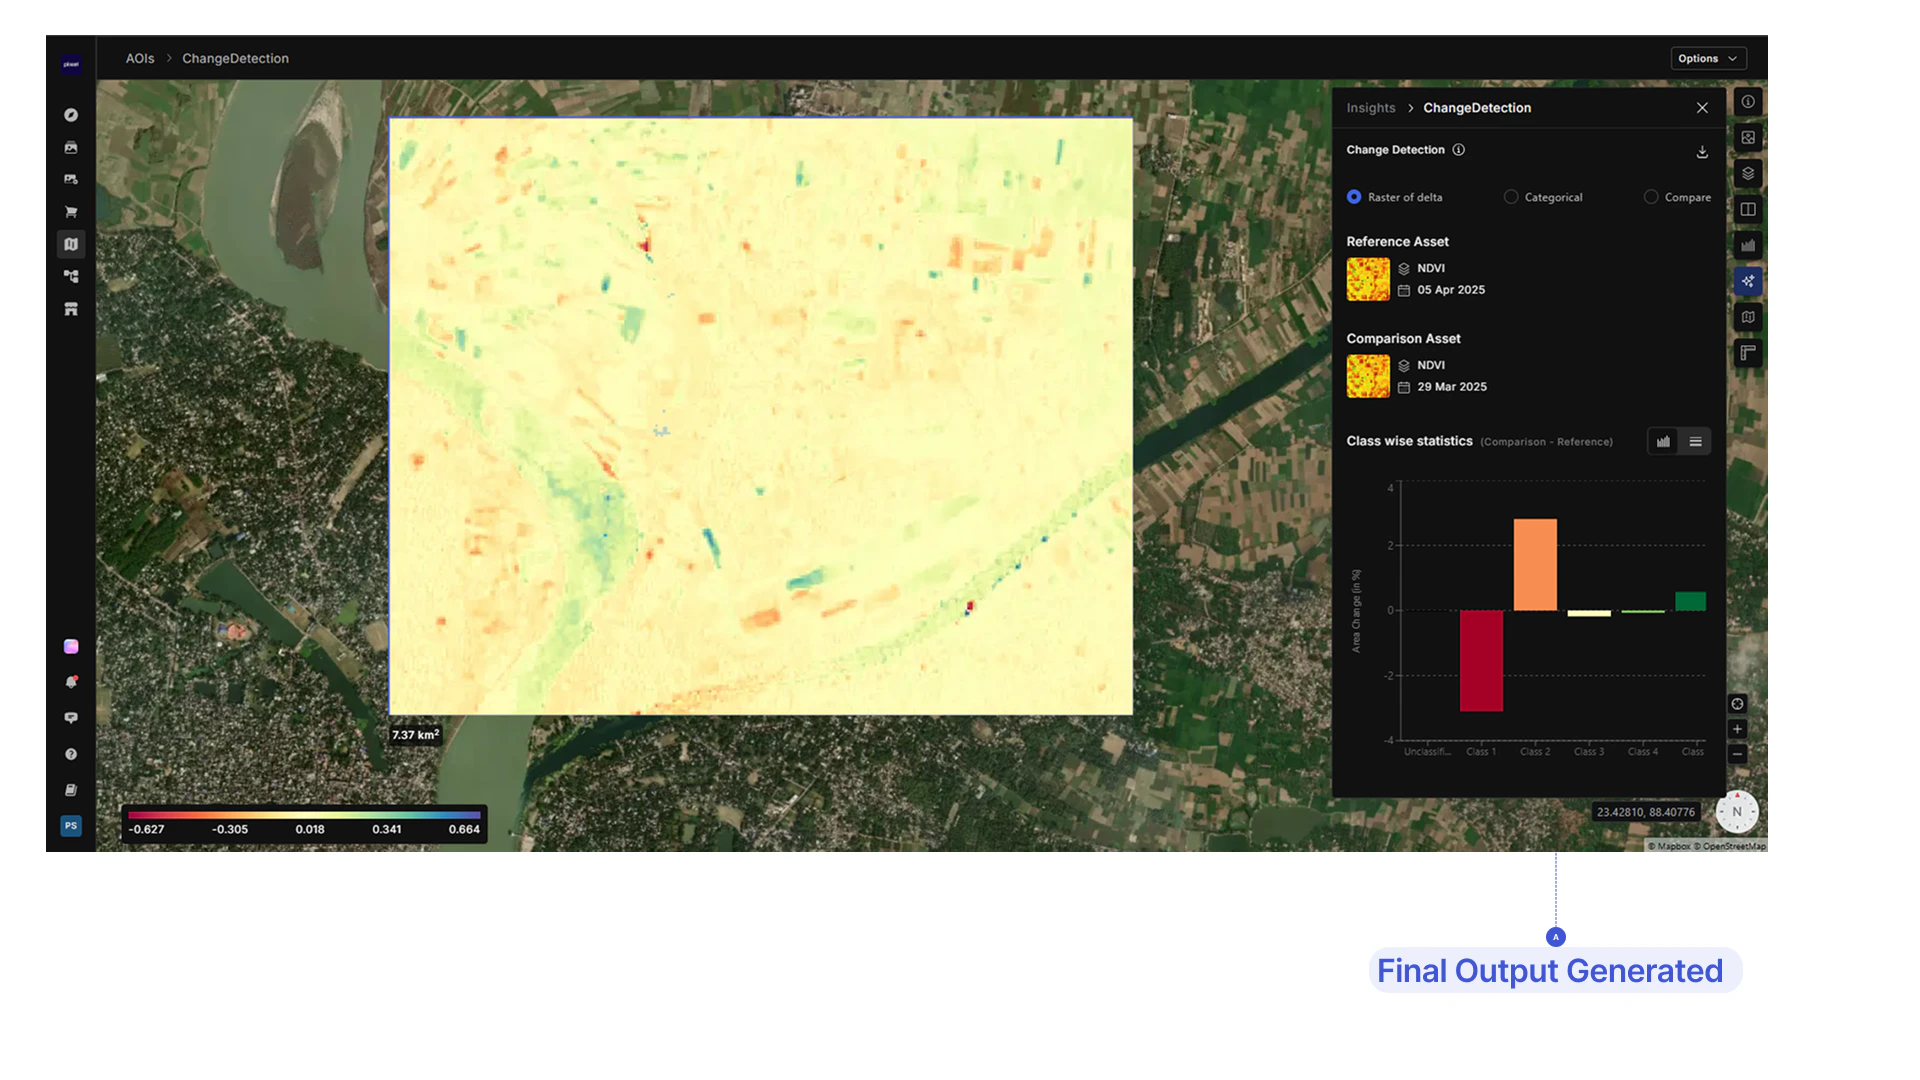Go back to Insights breadcrumb
Image resolution: width=1920 pixels, height=1080 pixels.
[1370, 108]
